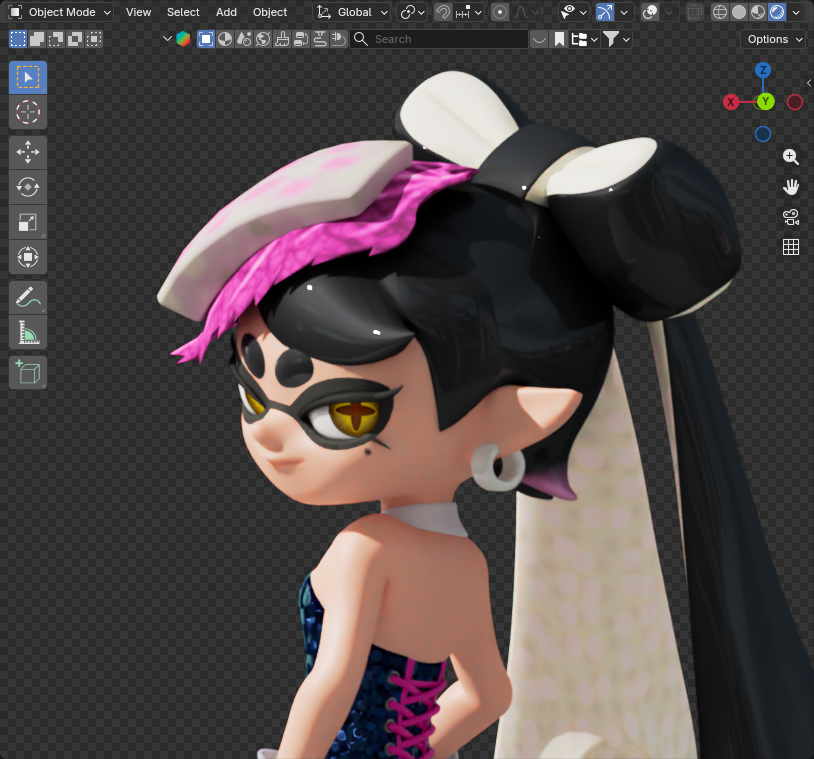Toggle the camera view button
814x759 pixels.
[791, 217]
